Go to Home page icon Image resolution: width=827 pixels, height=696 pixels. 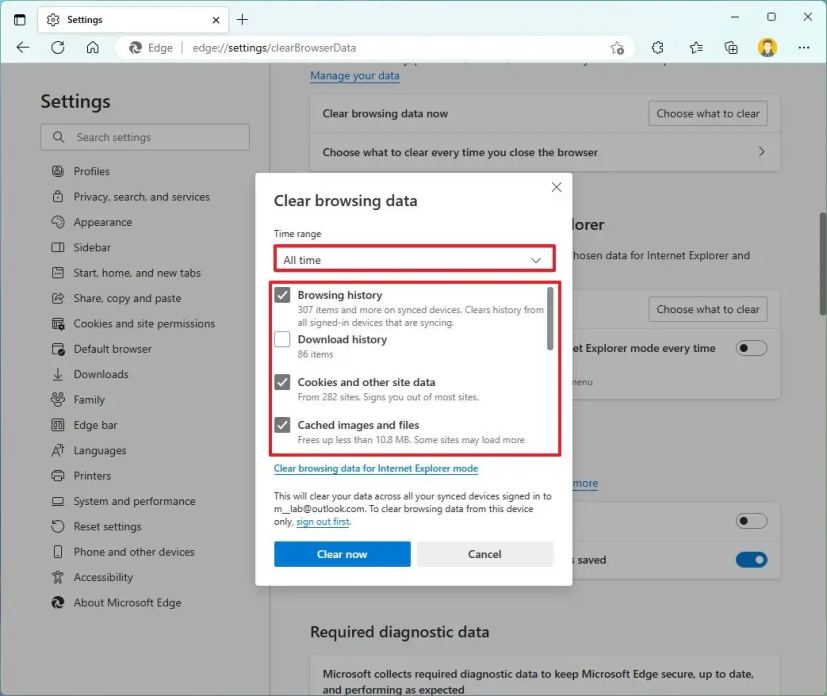pyautogui.click(x=92, y=47)
